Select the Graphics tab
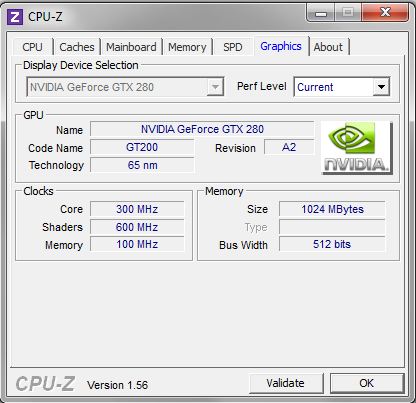 [x=281, y=46]
